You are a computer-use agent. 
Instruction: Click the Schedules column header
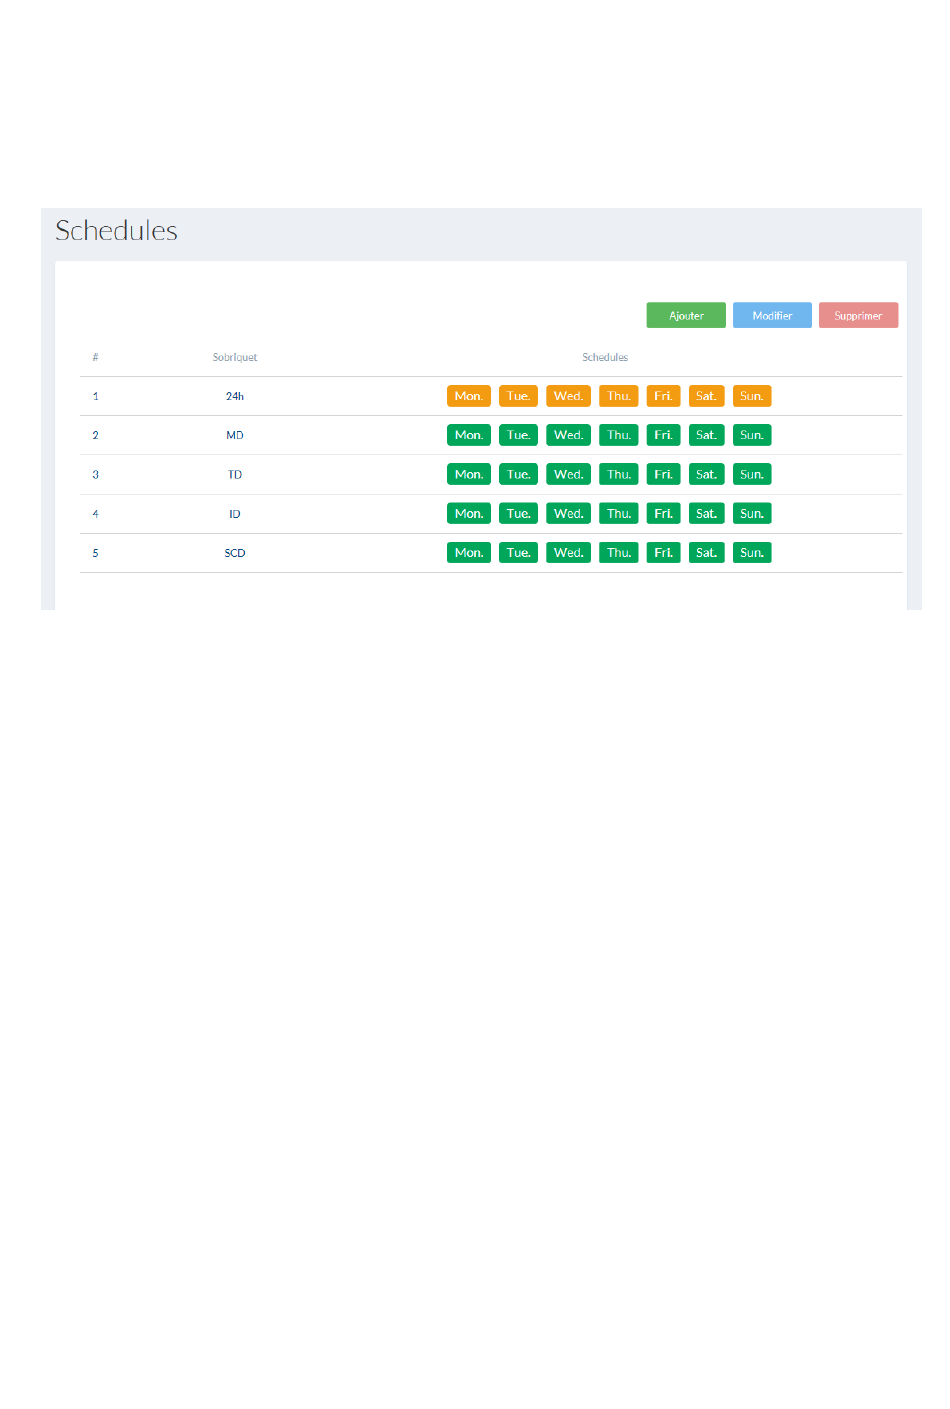point(605,357)
